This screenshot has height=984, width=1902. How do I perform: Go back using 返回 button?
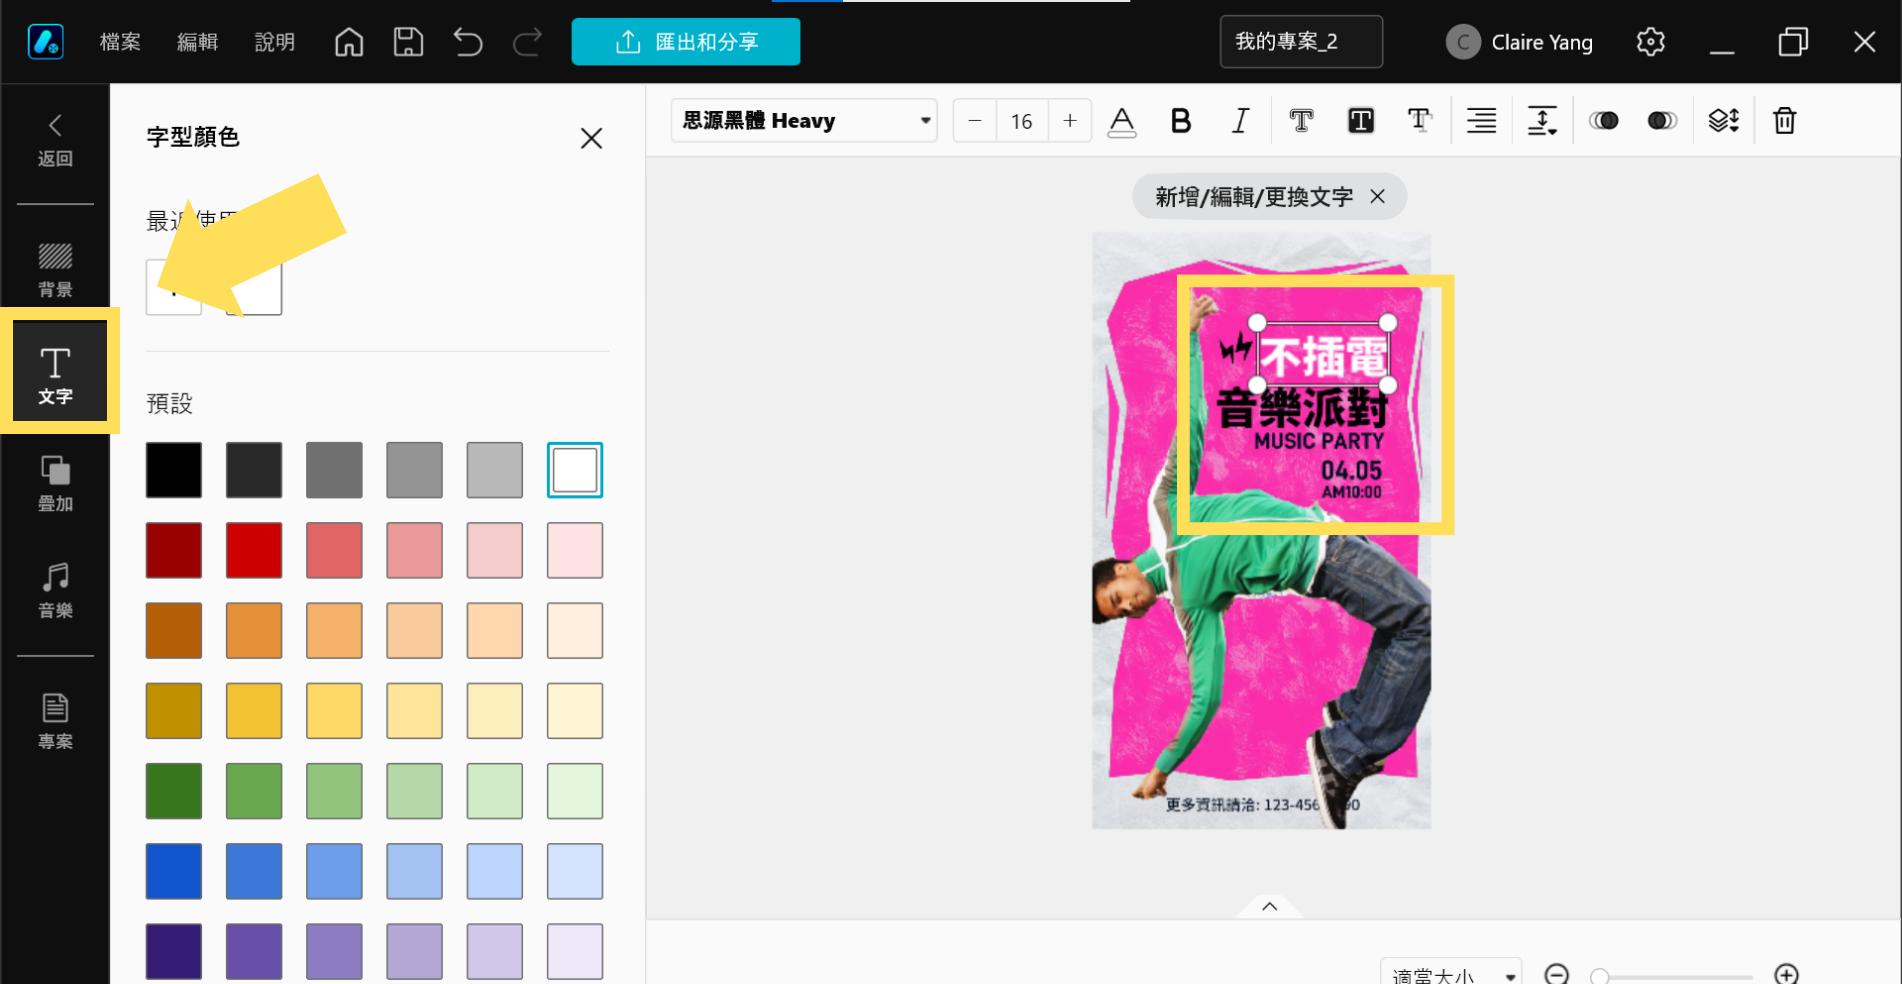click(55, 140)
